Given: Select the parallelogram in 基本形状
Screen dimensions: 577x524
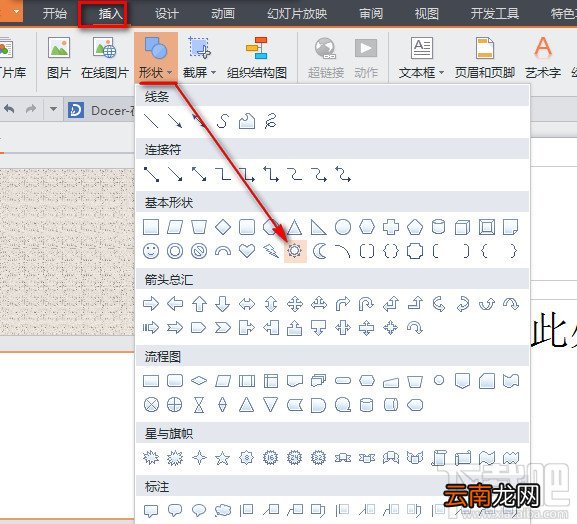Looking at the screenshot, I should [x=175, y=227].
